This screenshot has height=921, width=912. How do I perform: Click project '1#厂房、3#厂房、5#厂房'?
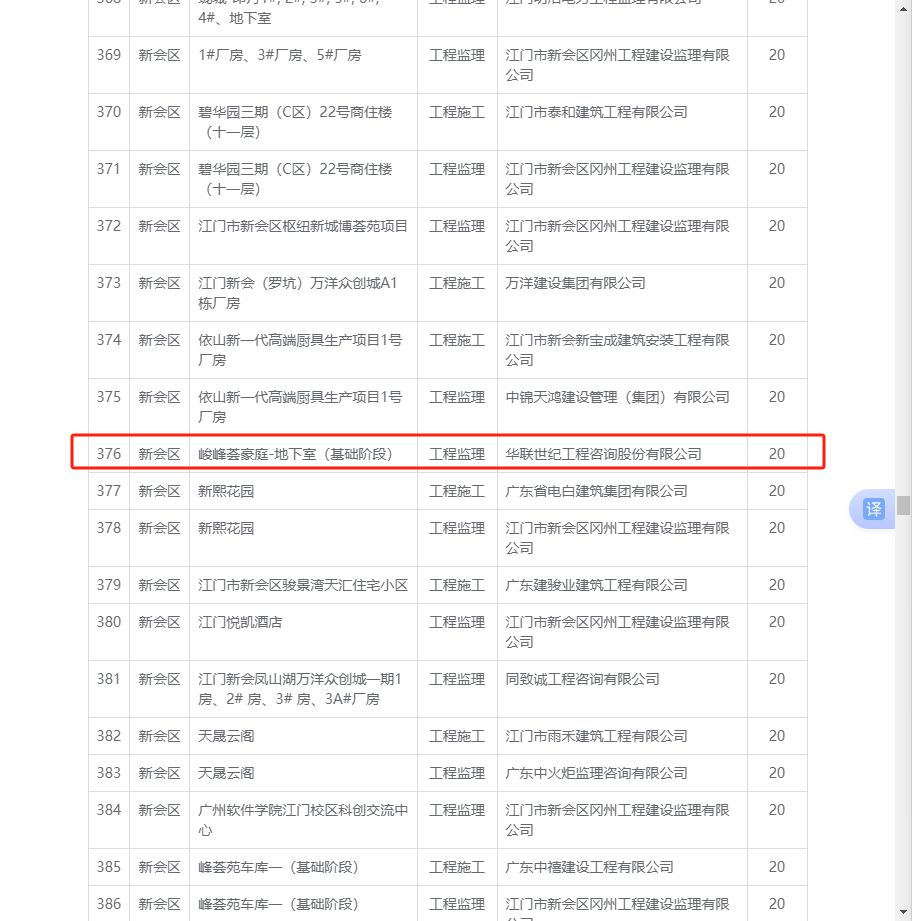coord(280,55)
